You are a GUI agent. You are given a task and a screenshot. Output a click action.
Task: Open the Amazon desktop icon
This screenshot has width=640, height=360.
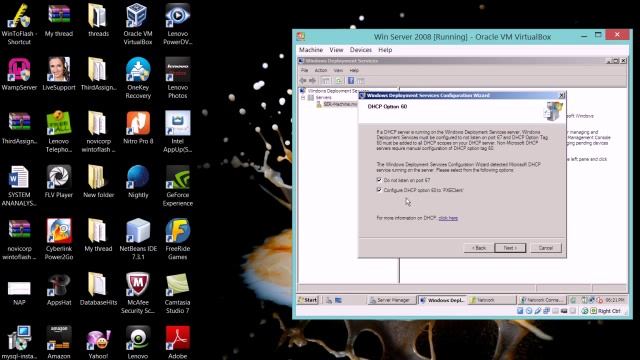(59, 342)
